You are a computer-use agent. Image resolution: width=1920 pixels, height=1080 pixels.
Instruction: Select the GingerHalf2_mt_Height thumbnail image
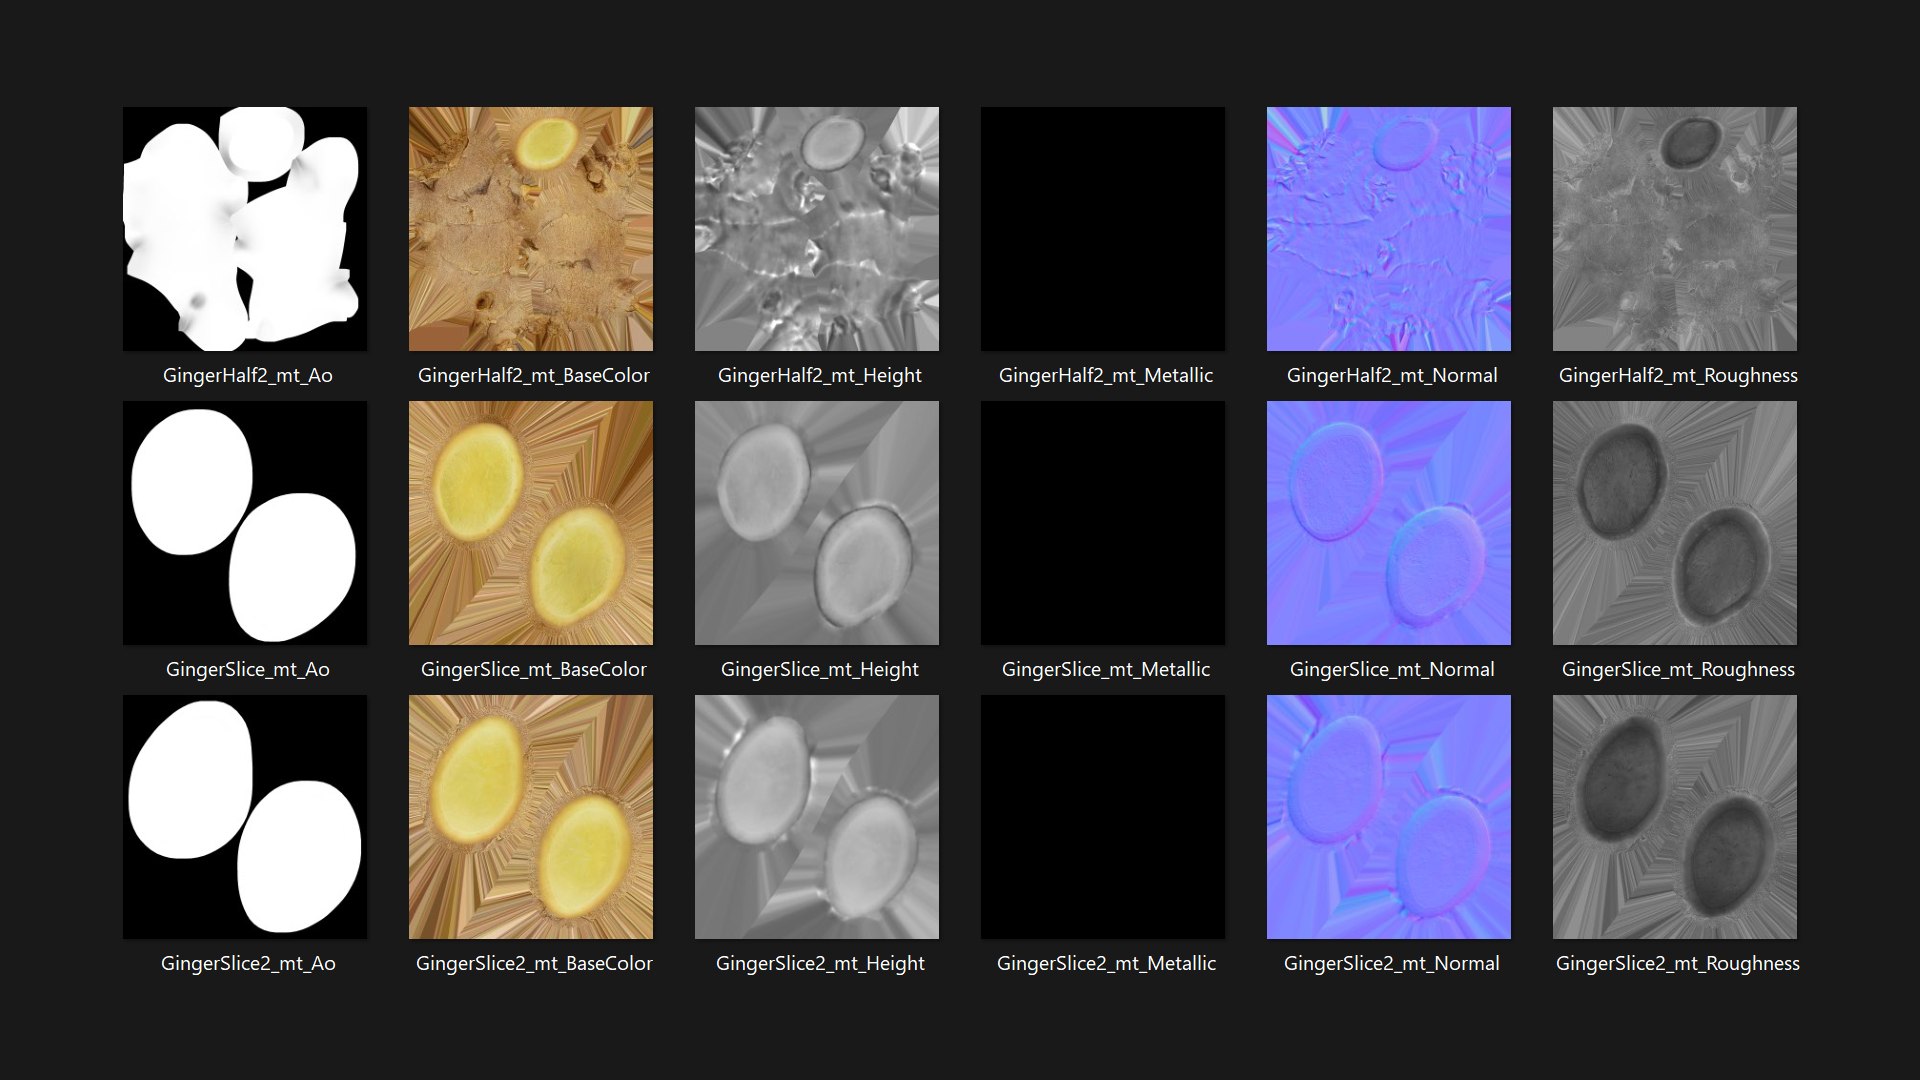coord(817,229)
